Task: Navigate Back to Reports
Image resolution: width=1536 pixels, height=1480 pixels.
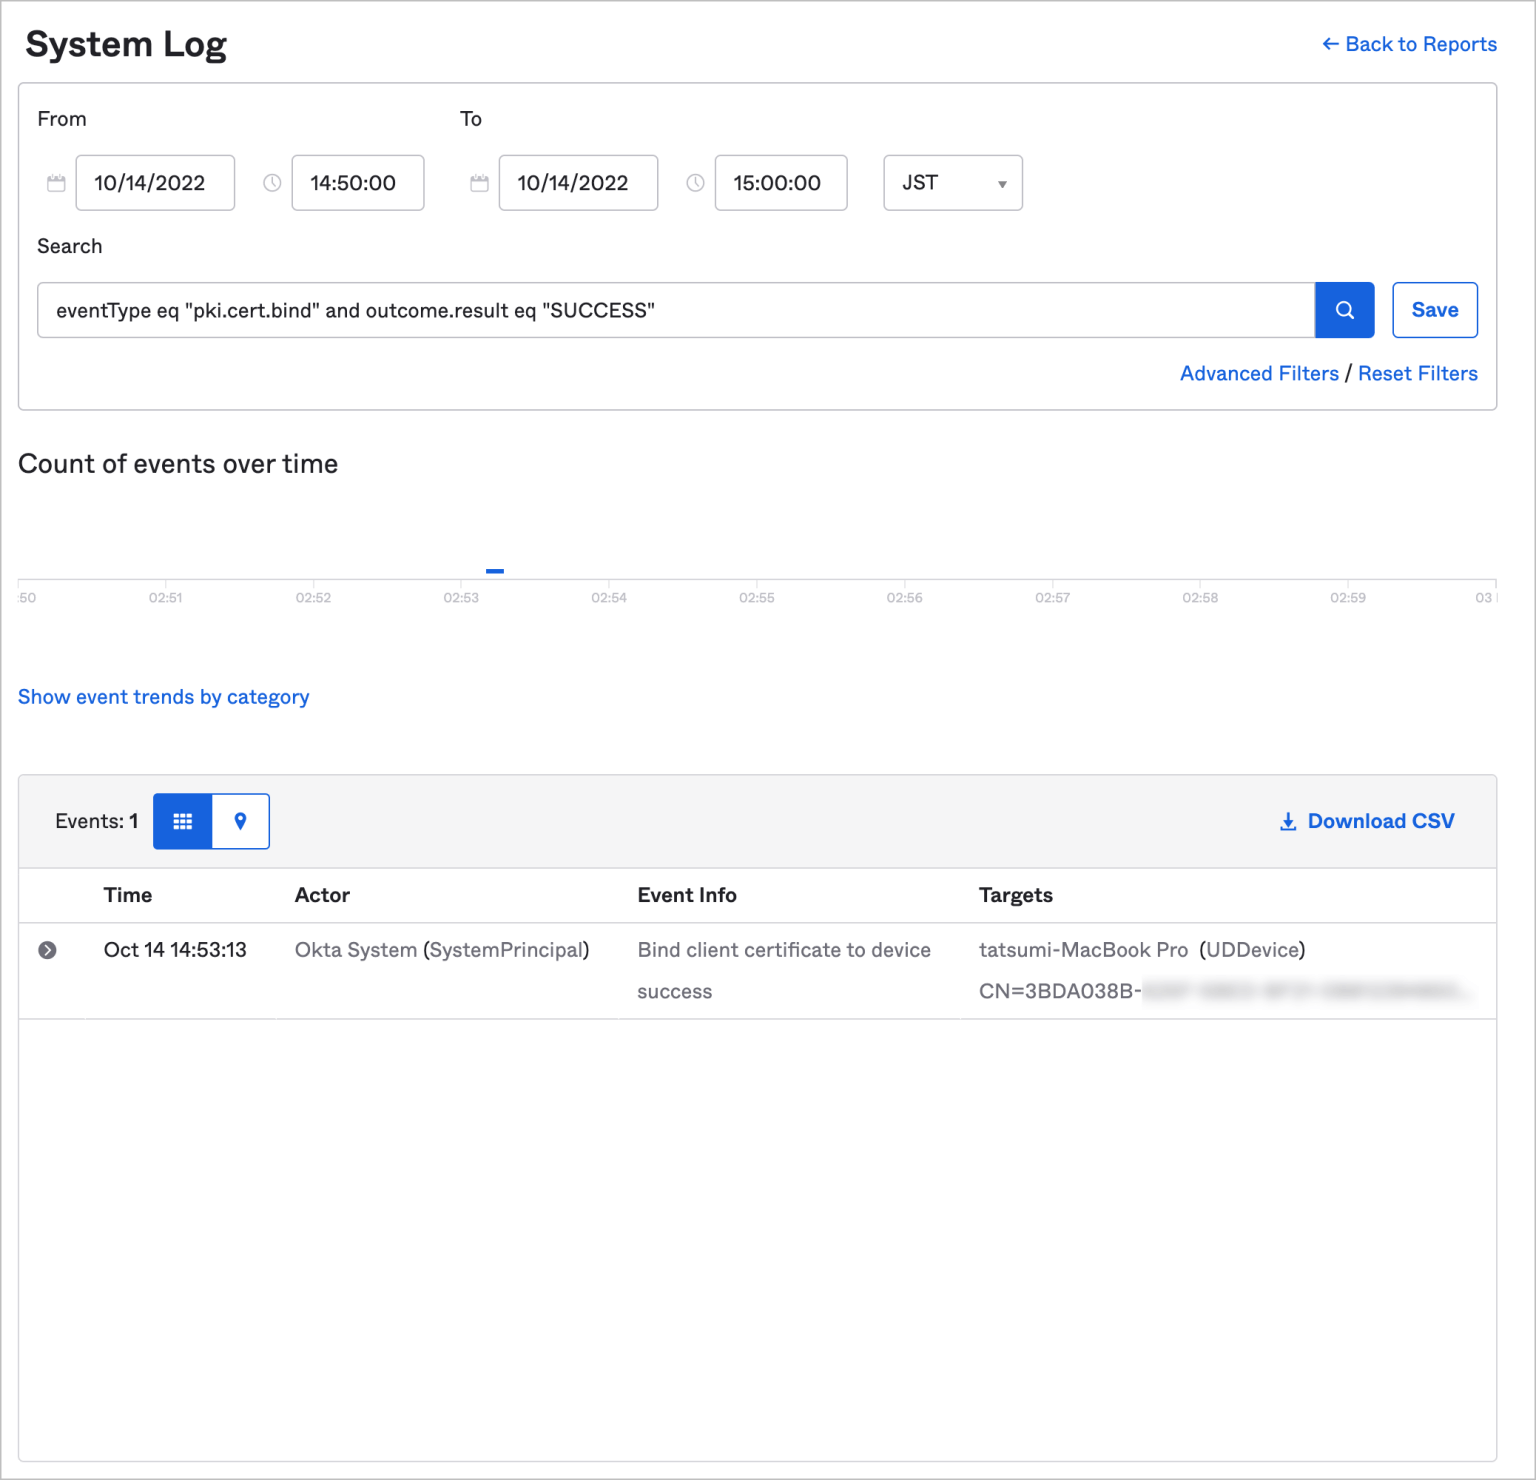Action: 1421,44
